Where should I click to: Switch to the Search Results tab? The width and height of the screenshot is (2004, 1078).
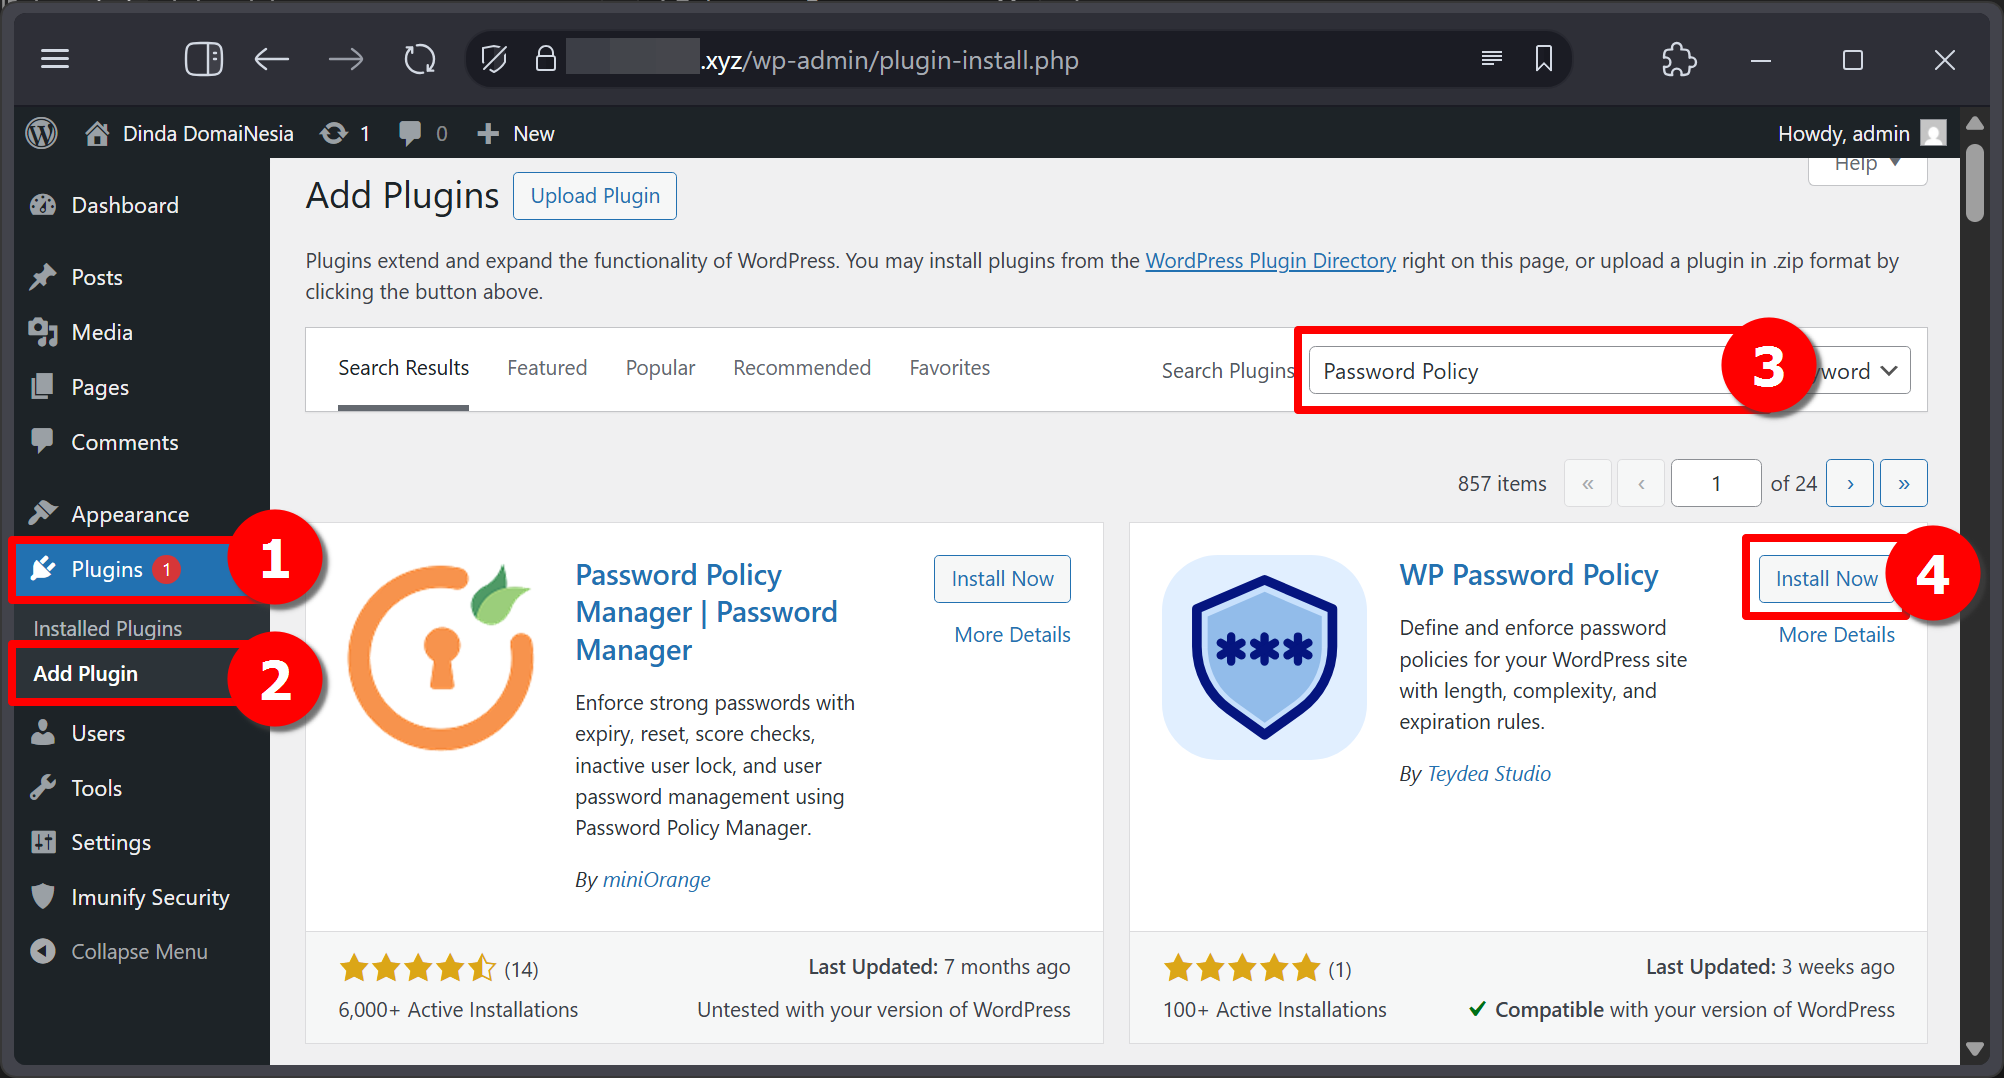403,368
